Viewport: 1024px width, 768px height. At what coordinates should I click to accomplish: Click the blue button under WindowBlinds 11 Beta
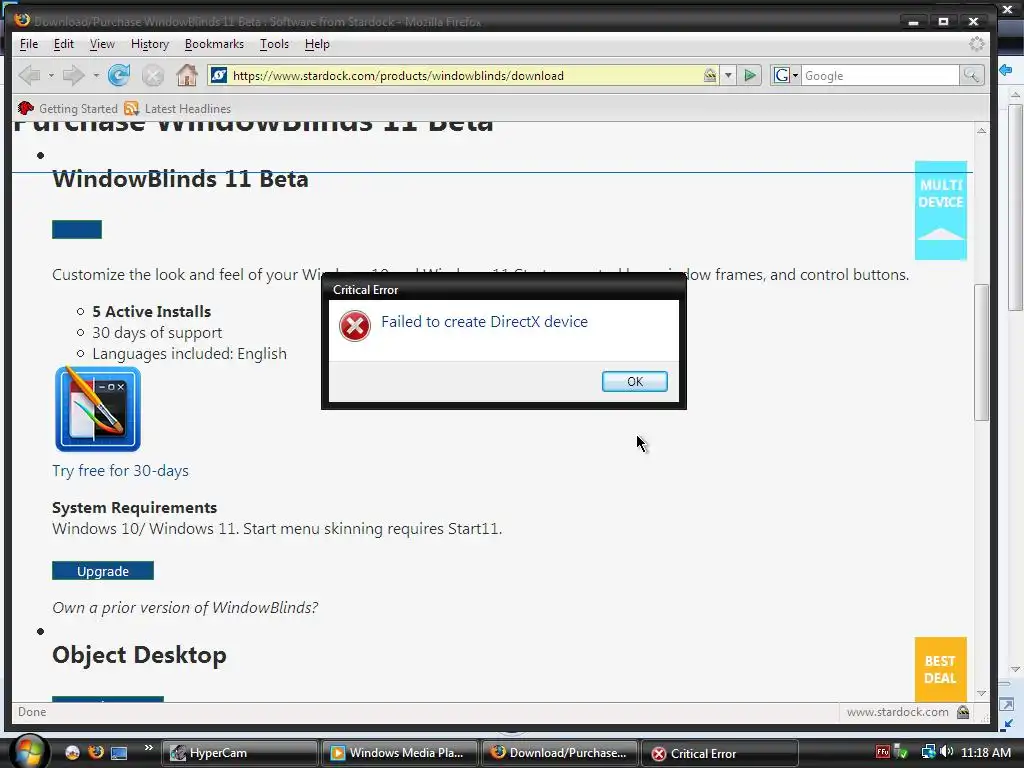click(77, 229)
